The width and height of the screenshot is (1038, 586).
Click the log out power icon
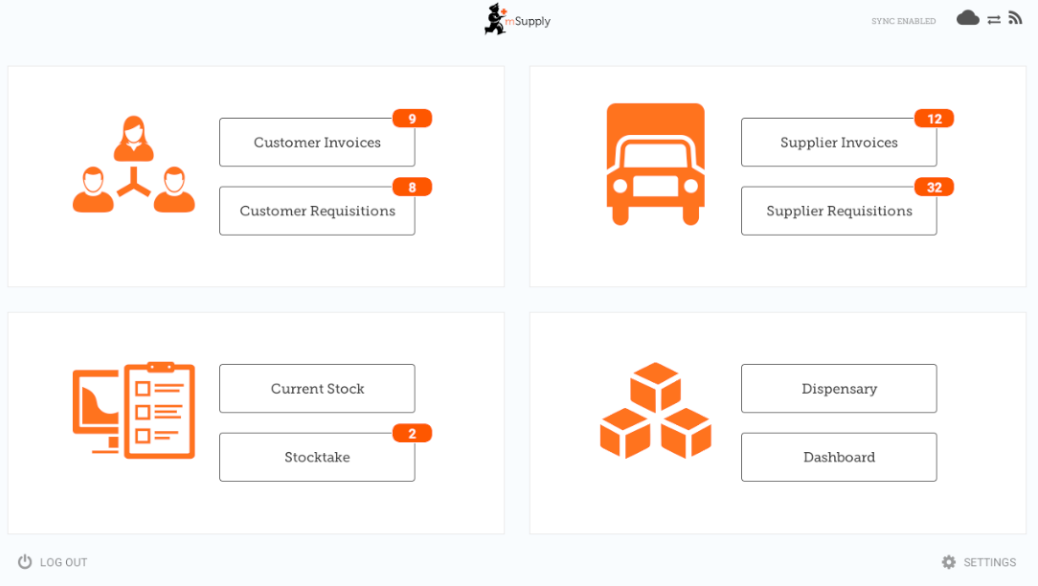pyautogui.click(x=25, y=562)
